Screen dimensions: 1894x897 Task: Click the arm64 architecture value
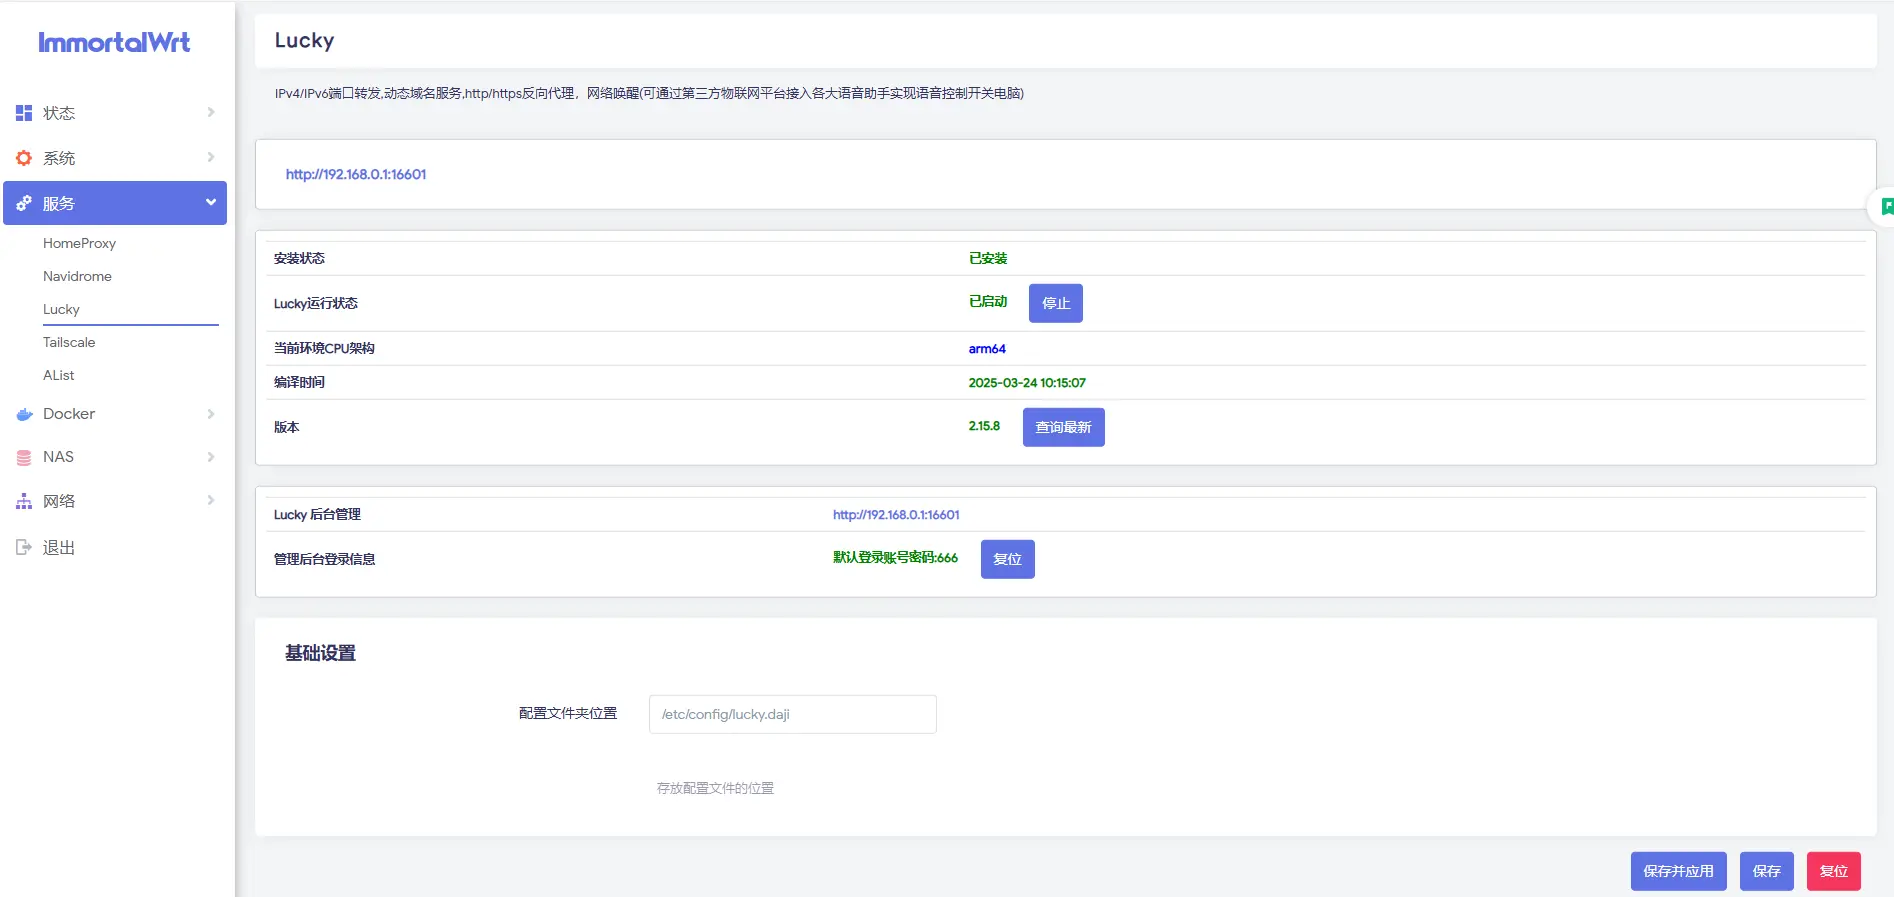(x=987, y=349)
